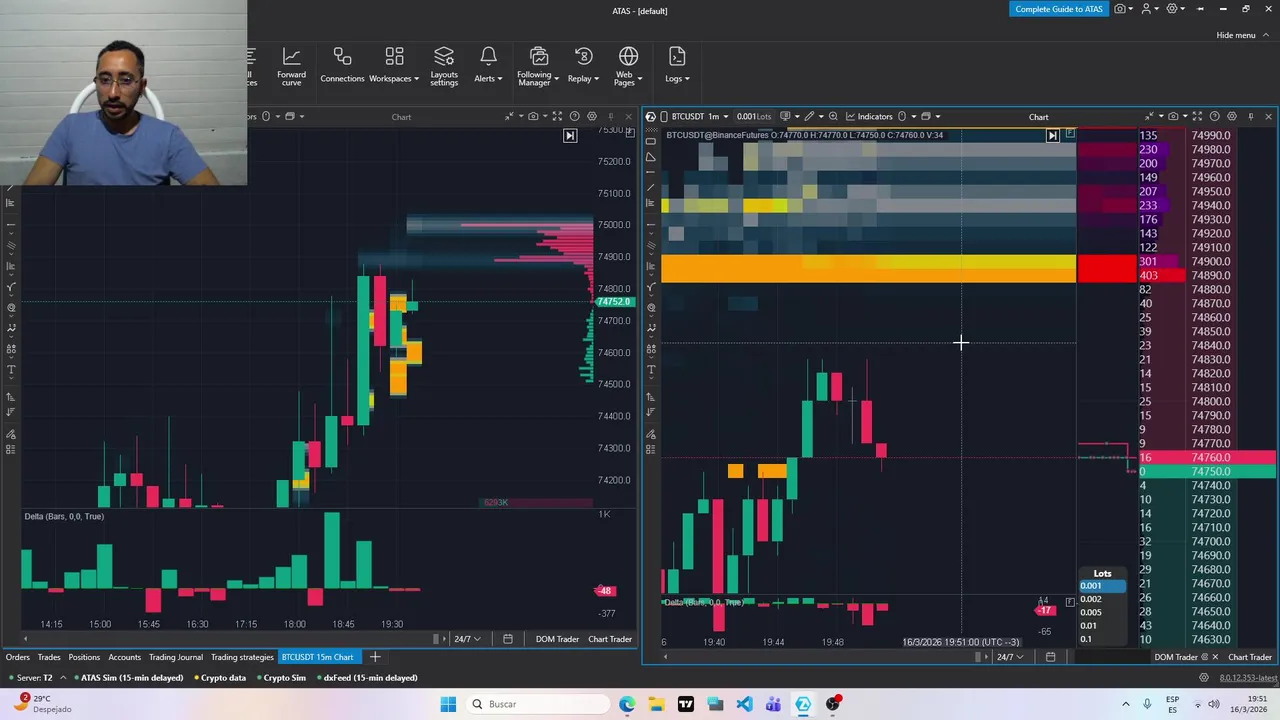Screen dimensions: 1280x720
Task: Expand the Server: T2 status arrow
Action: pos(63,678)
